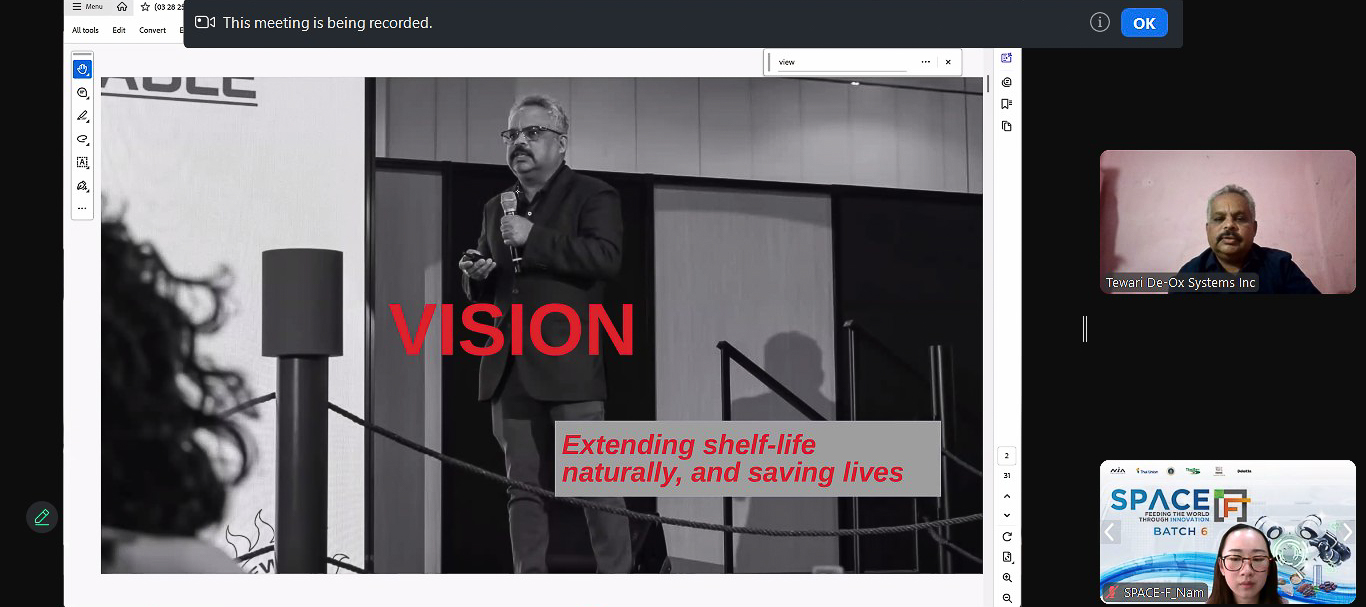Choose the add comment tool
The width and height of the screenshot is (1366, 607).
pos(82,93)
